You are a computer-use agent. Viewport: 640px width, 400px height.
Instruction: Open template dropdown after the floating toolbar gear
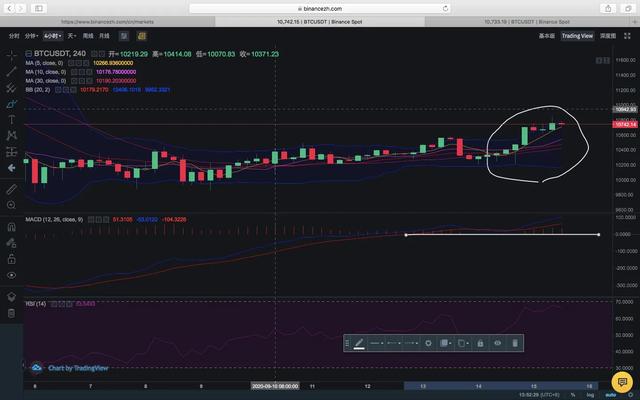tap(445, 343)
